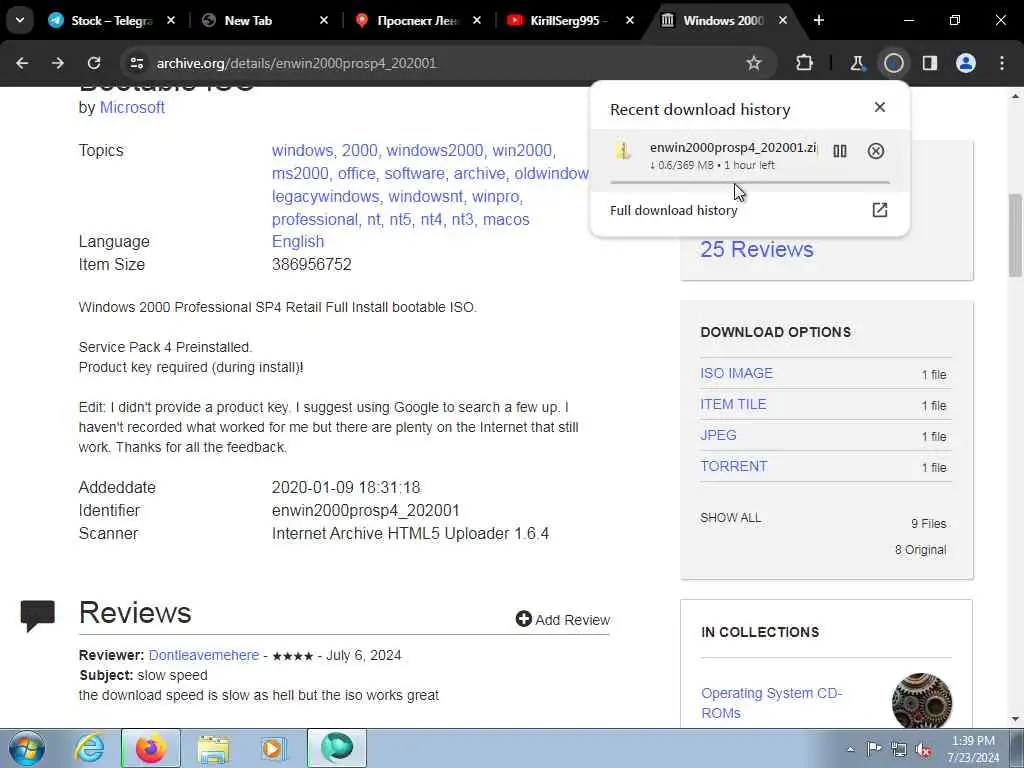Download the ITEM TILE option
Viewport: 1024px width, 768px height.
pos(733,404)
